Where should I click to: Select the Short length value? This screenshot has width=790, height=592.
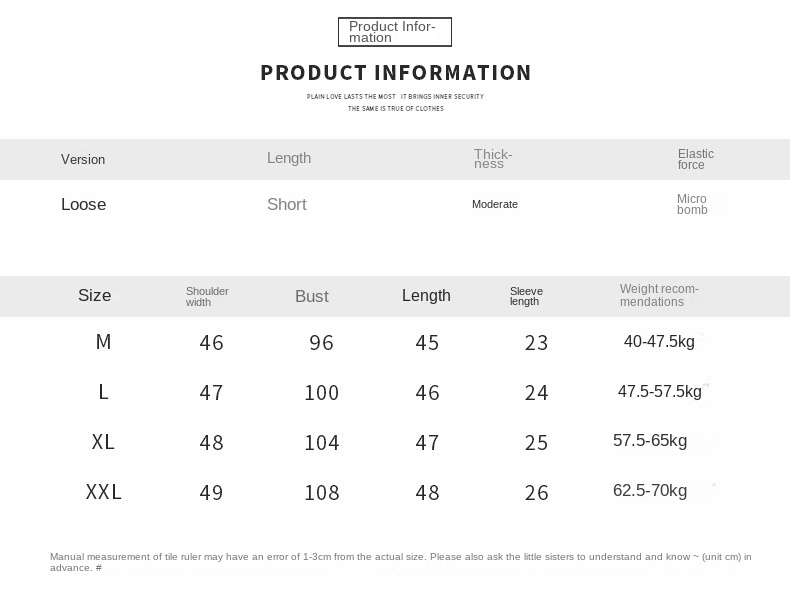[286, 205]
